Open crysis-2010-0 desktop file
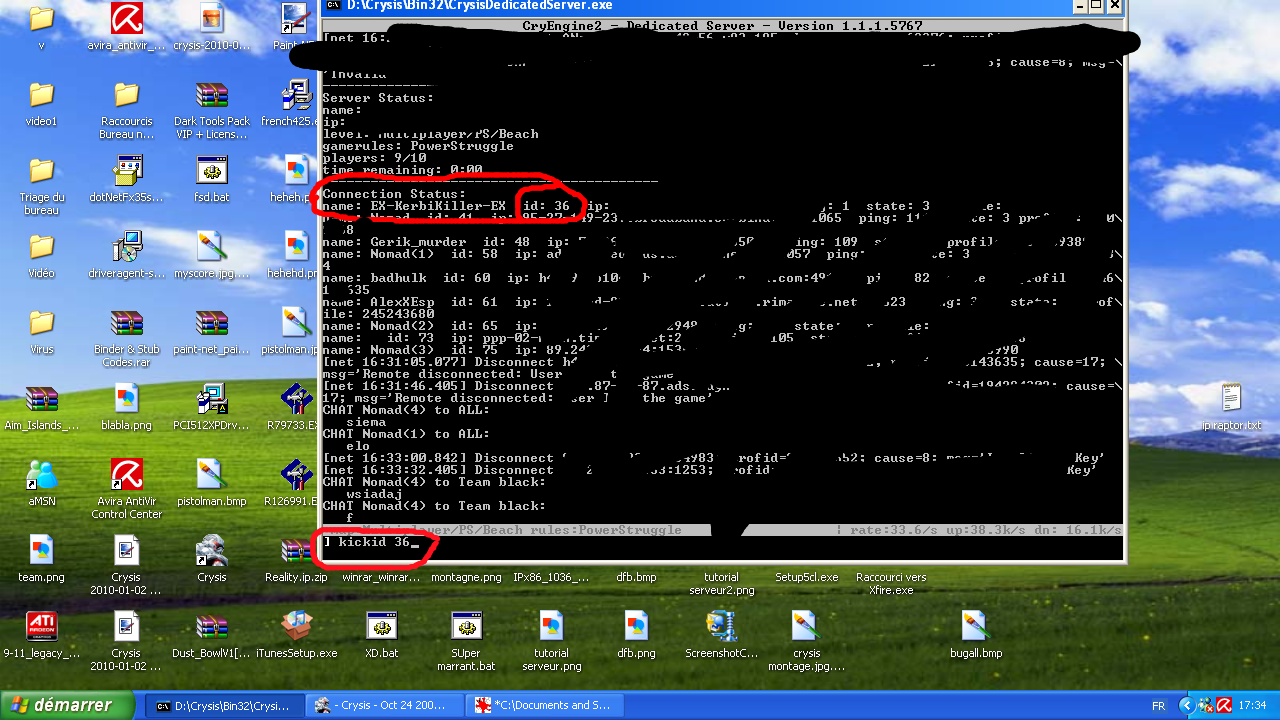The image size is (1280, 720). 211,19
